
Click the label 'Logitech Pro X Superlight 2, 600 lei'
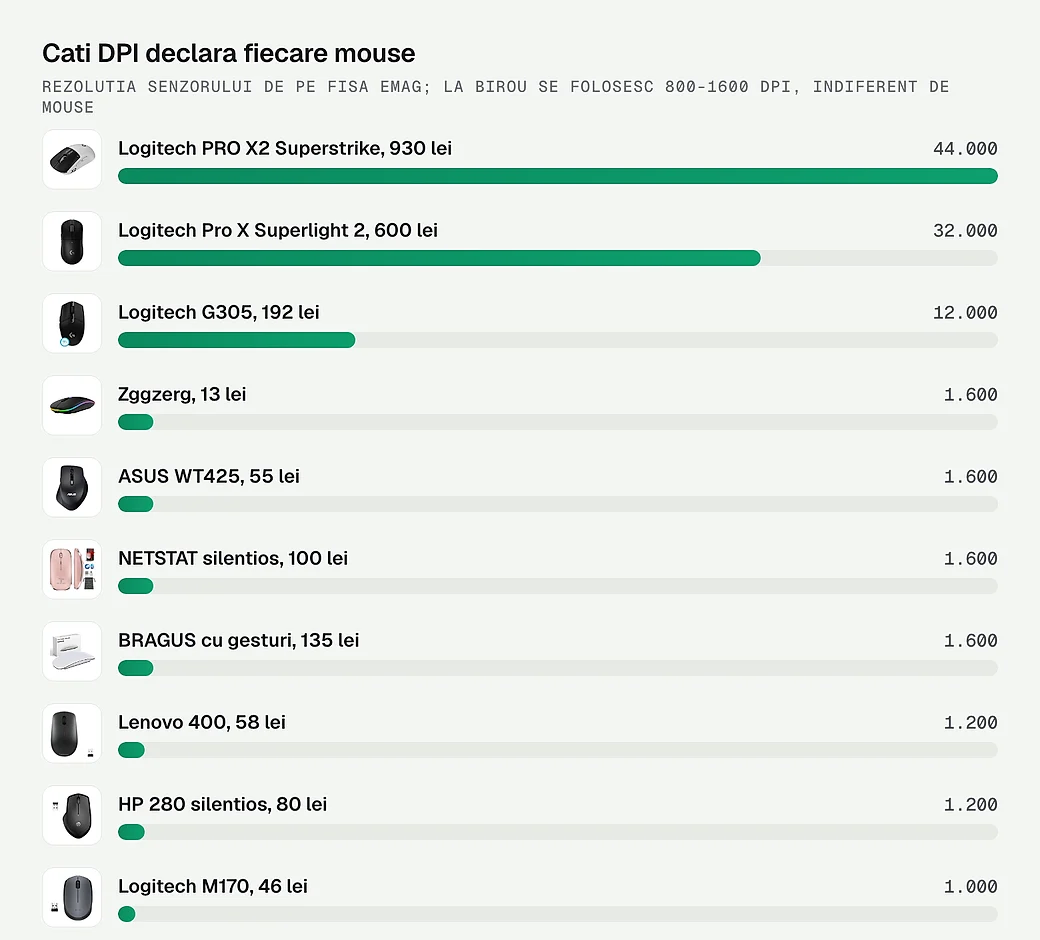278,230
